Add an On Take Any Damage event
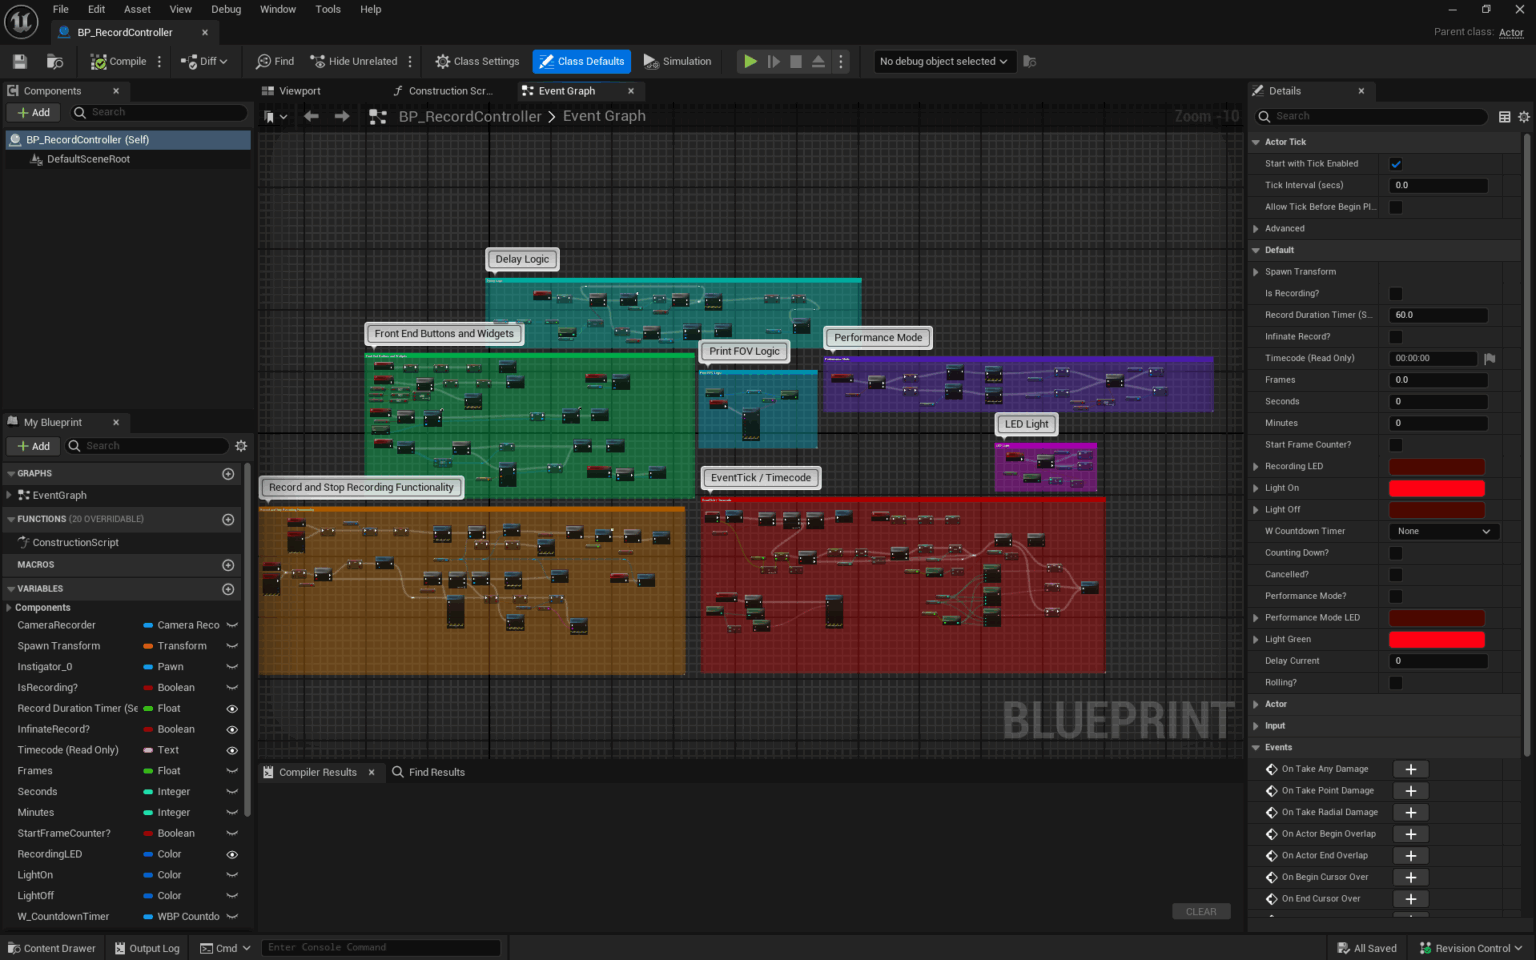The height and width of the screenshot is (960, 1536). (x=1410, y=768)
